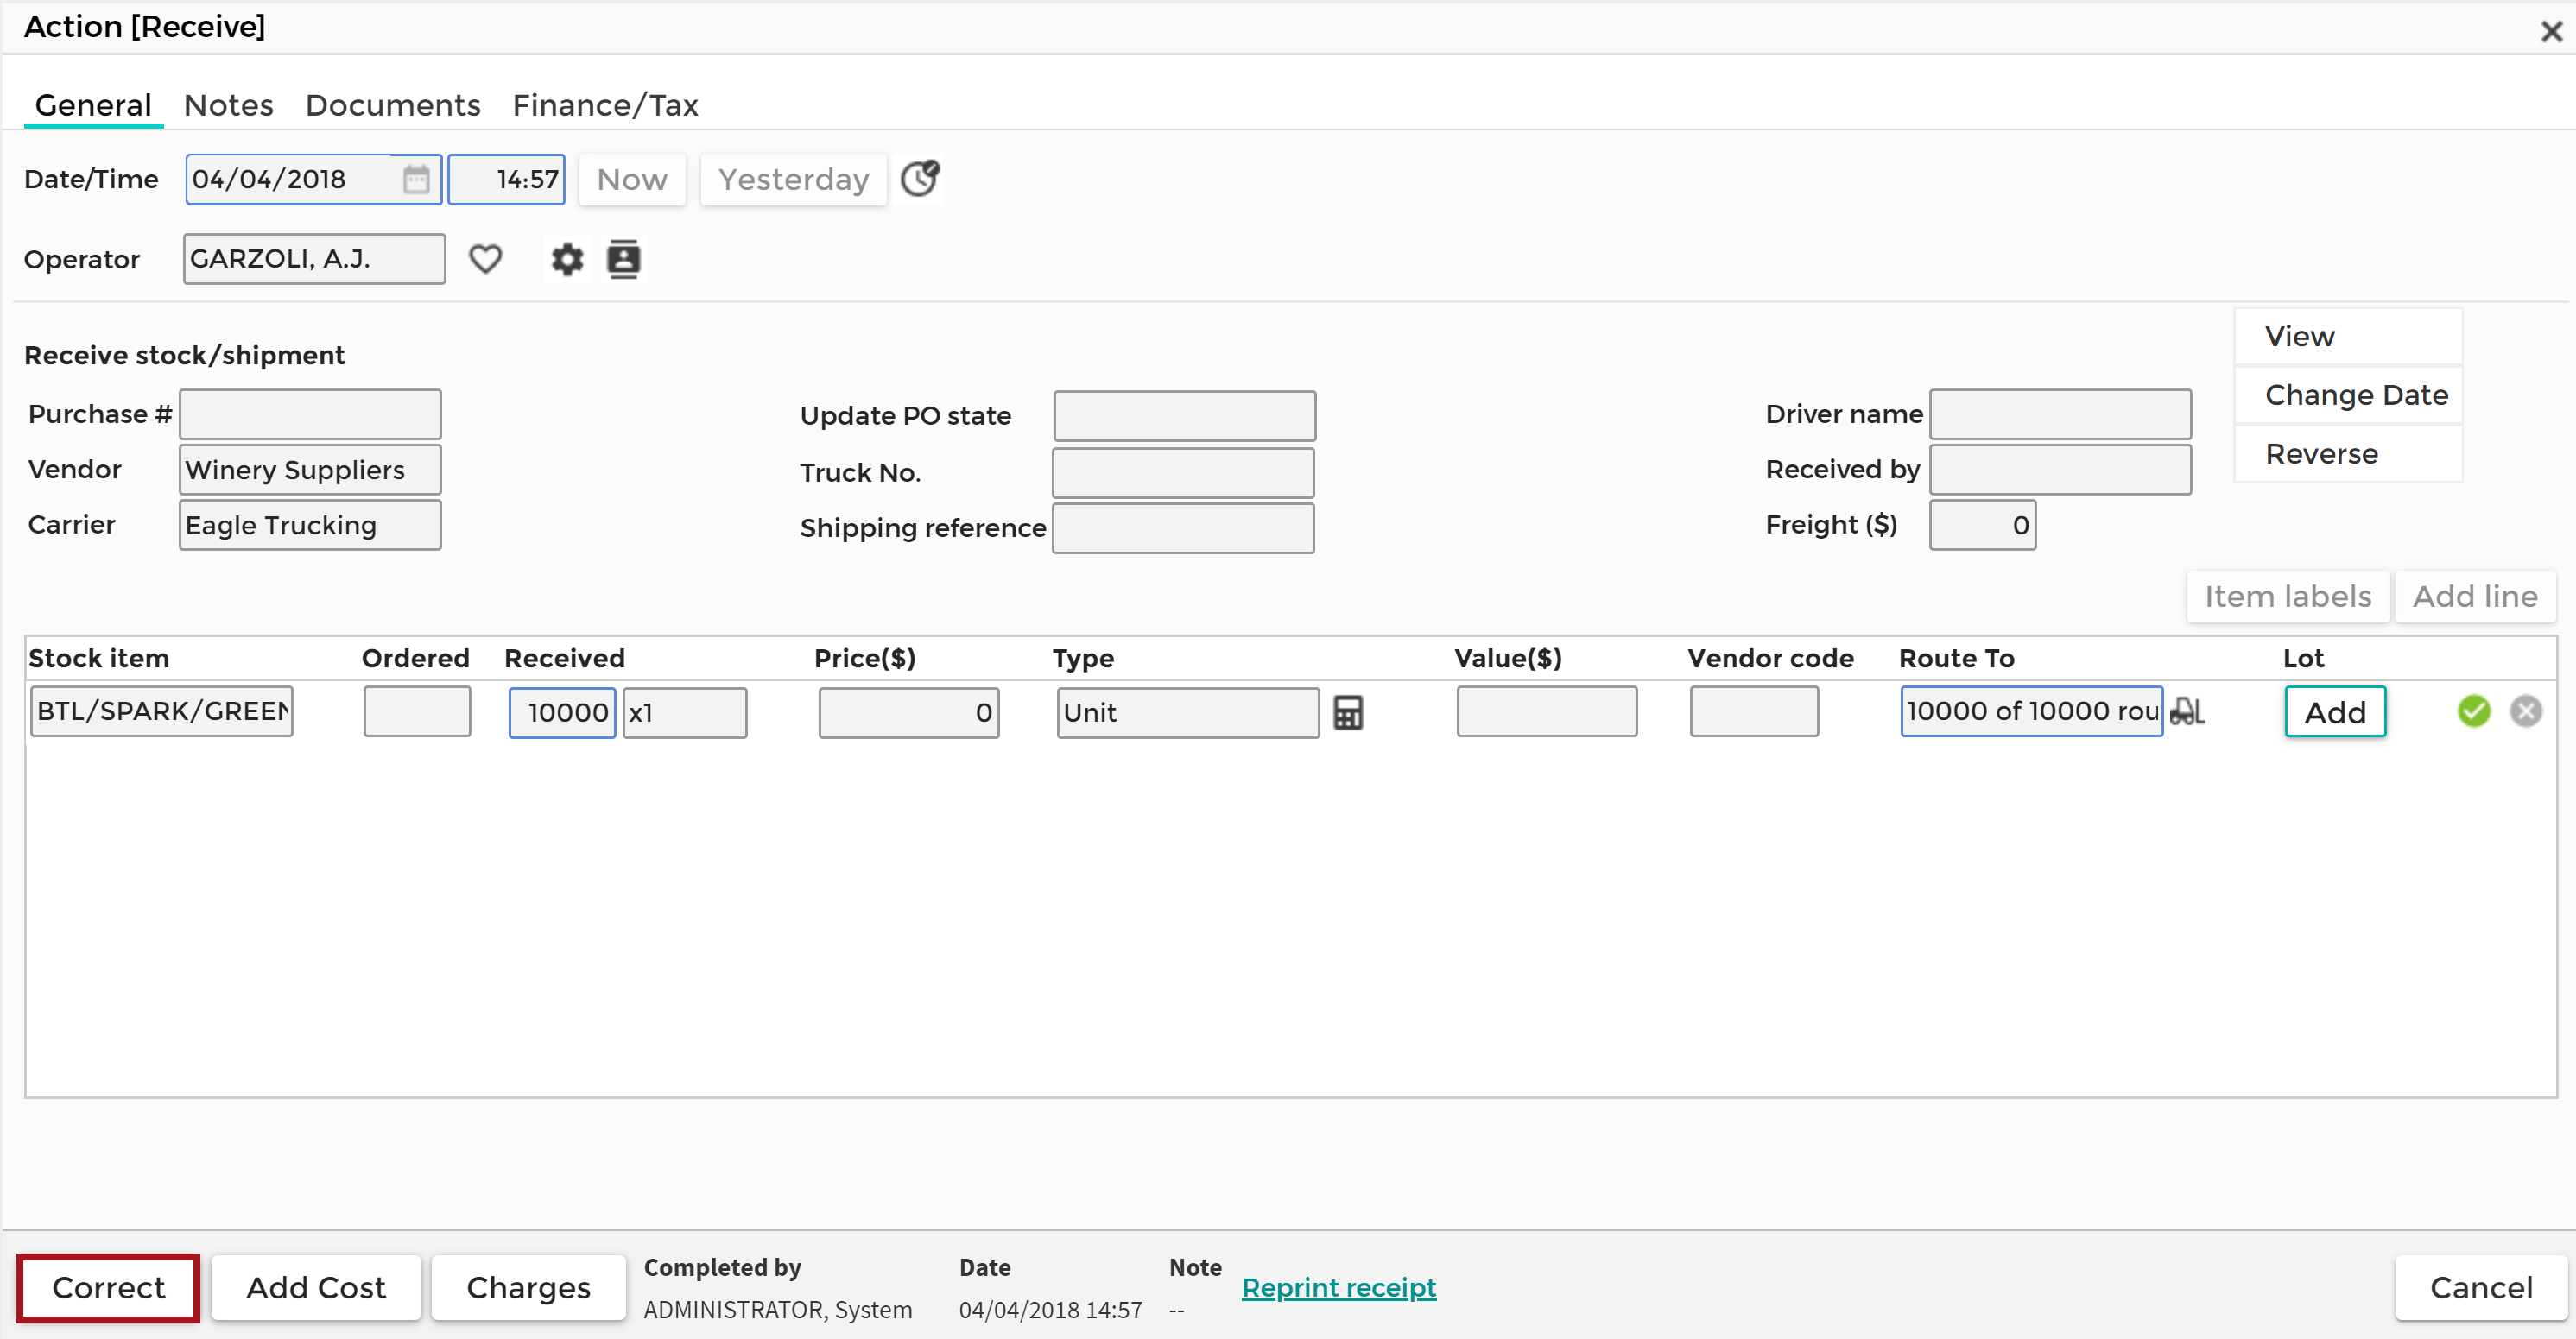Choose Change Date option

coord(2348,395)
